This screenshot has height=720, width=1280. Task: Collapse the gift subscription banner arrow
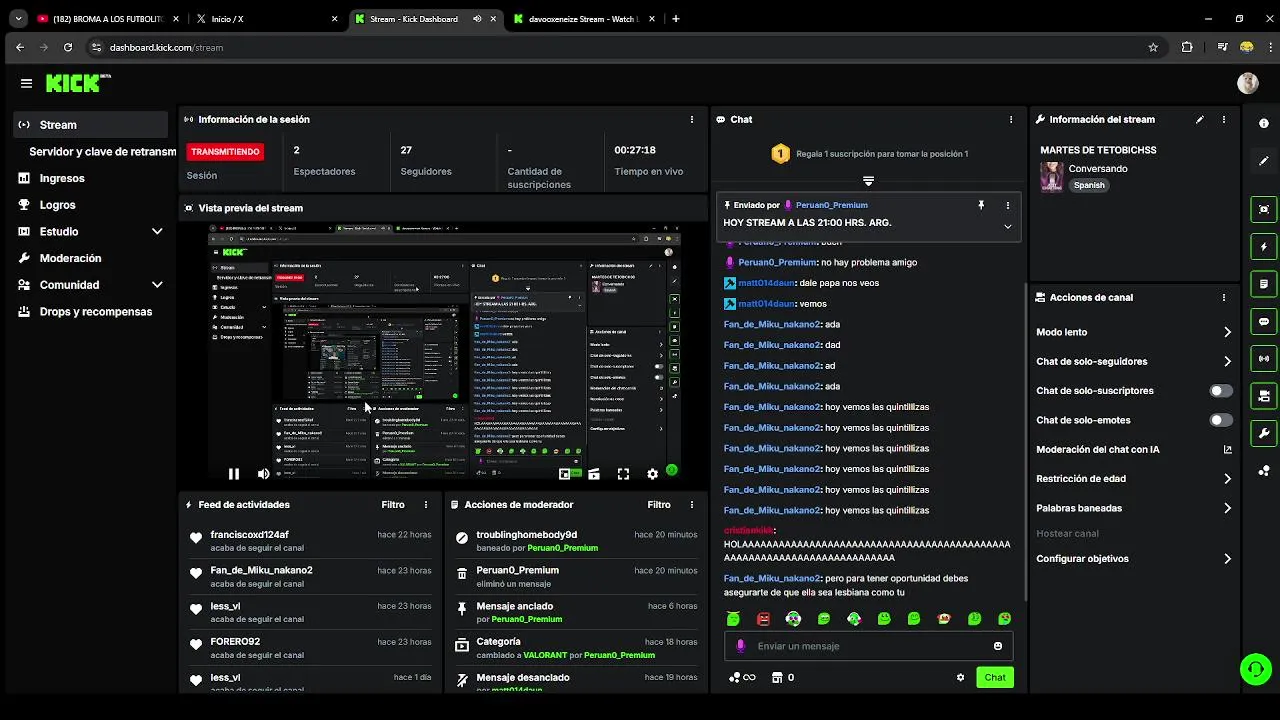[868, 181]
